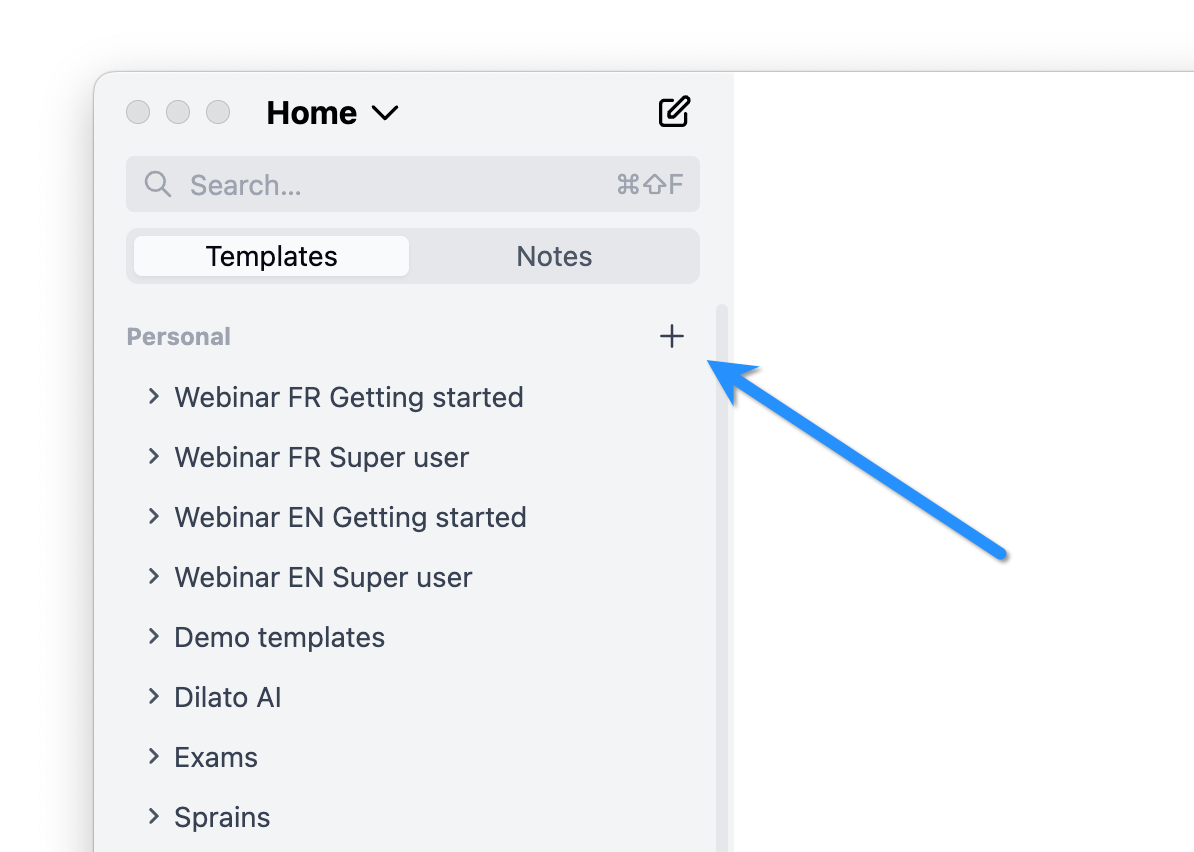Viewport: 1194px width, 852px height.
Task: Click the plus icon next to Personal
Action: pyautogui.click(x=672, y=336)
